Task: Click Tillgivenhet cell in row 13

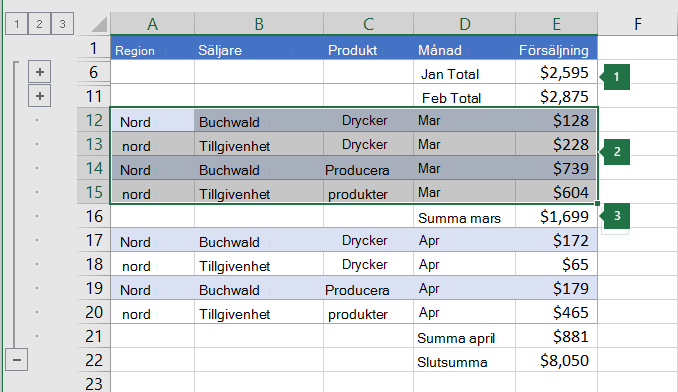Action: 259,144
